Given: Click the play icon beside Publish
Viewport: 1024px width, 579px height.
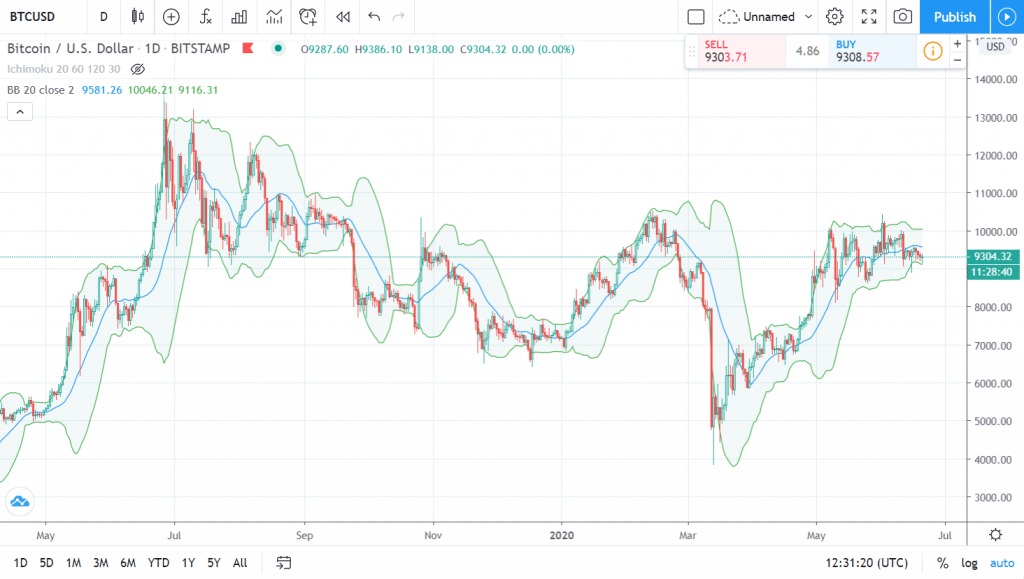Looking at the screenshot, I should click(x=1007, y=17).
